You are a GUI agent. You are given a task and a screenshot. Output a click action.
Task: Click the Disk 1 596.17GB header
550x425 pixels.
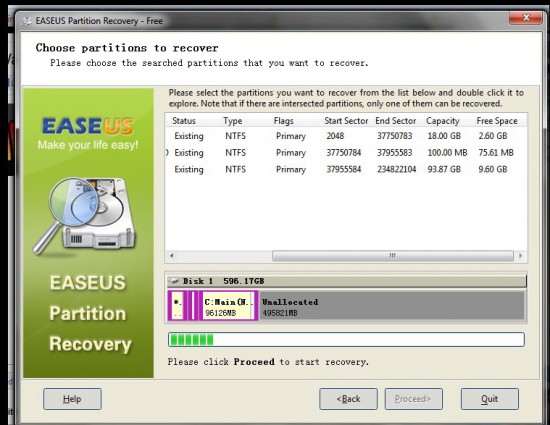click(x=347, y=281)
